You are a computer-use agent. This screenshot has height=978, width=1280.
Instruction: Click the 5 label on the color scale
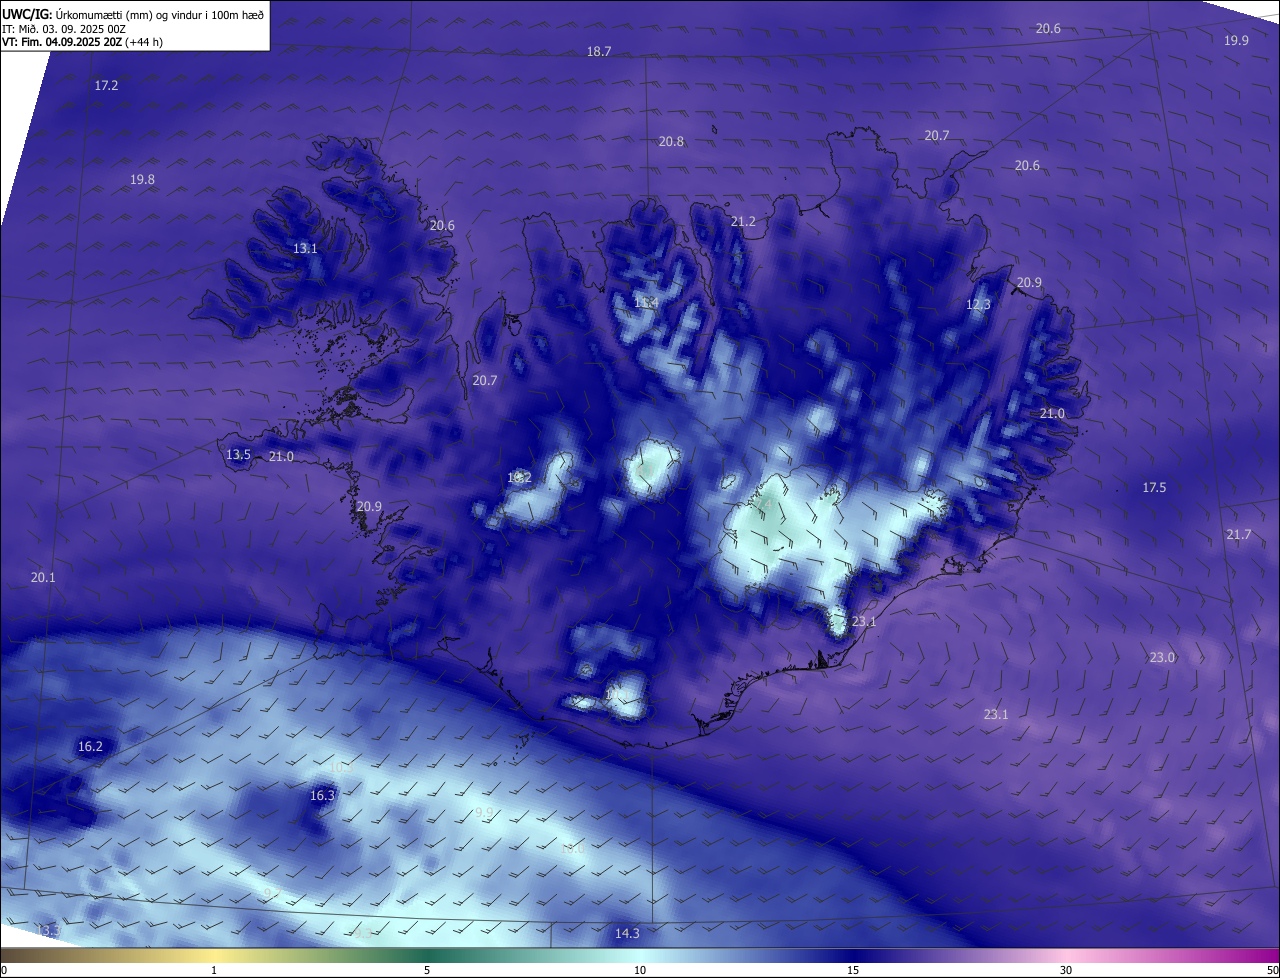pyautogui.click(x=427, y=970)
